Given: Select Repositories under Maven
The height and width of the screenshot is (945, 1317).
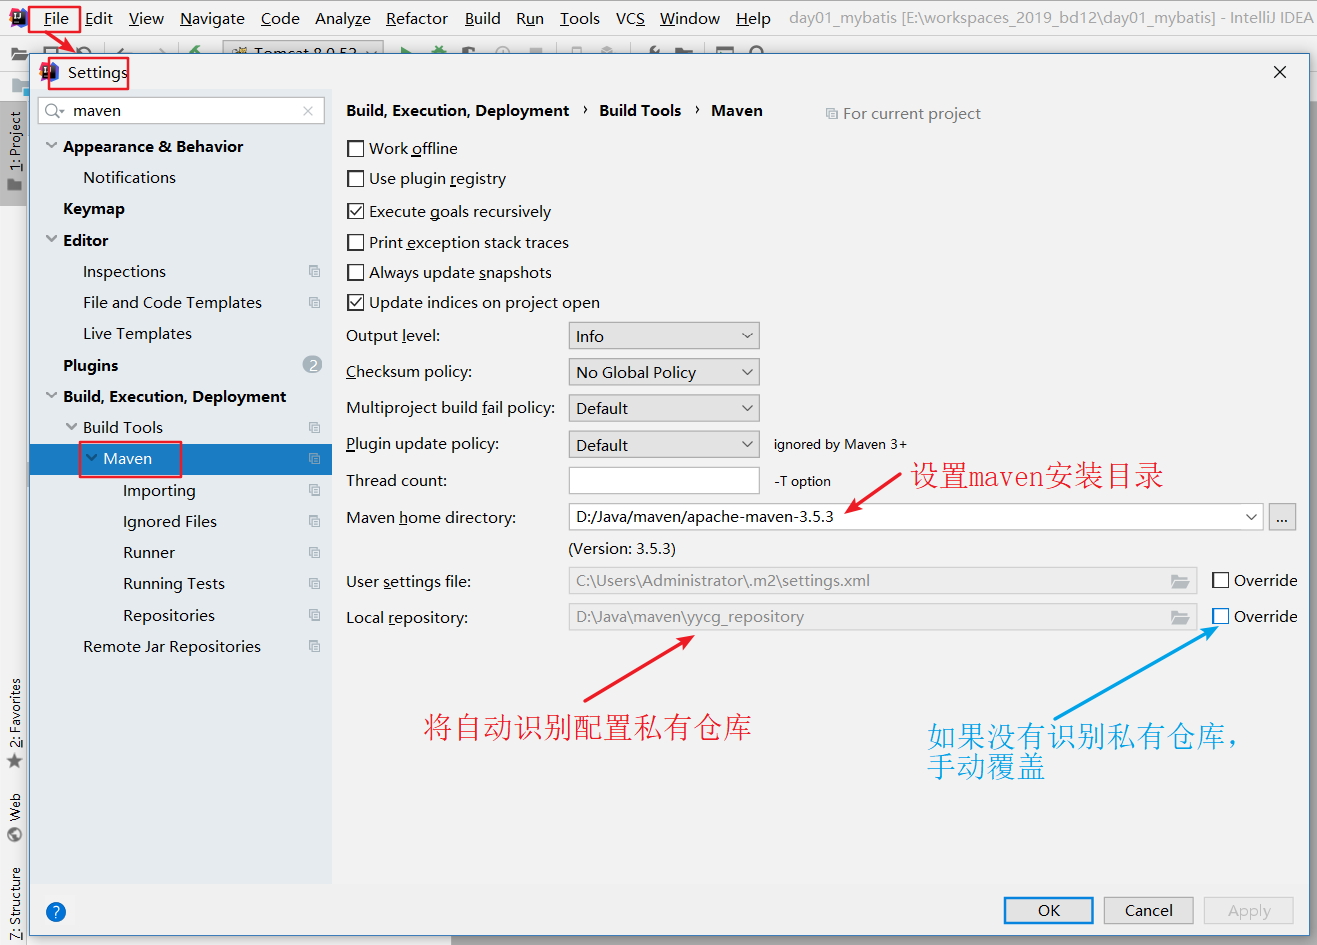Looking at the screenshot, I should pos(169,615).
